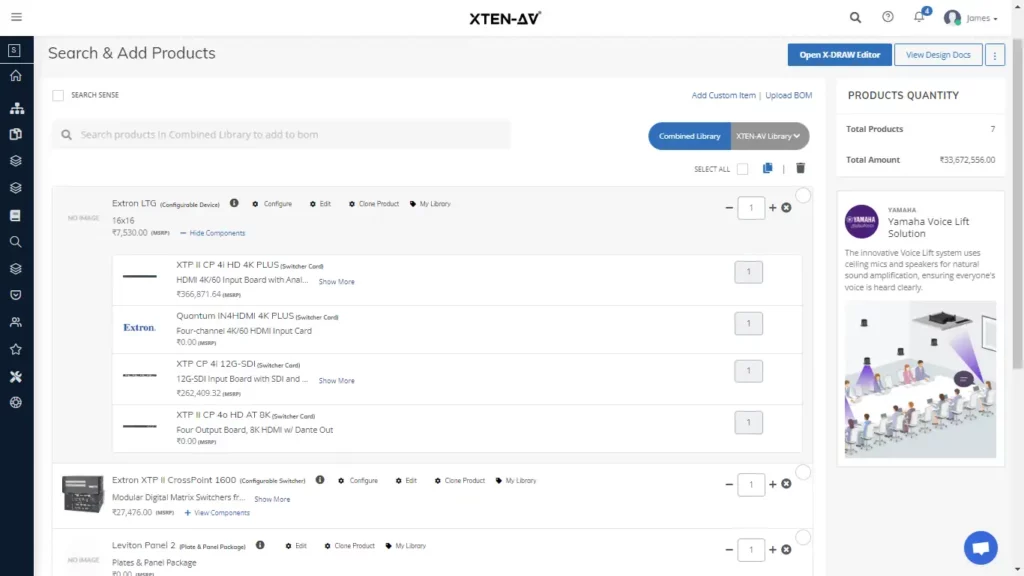Open the hamburger menu
The image size is (1024, 576).
[16, 17]
